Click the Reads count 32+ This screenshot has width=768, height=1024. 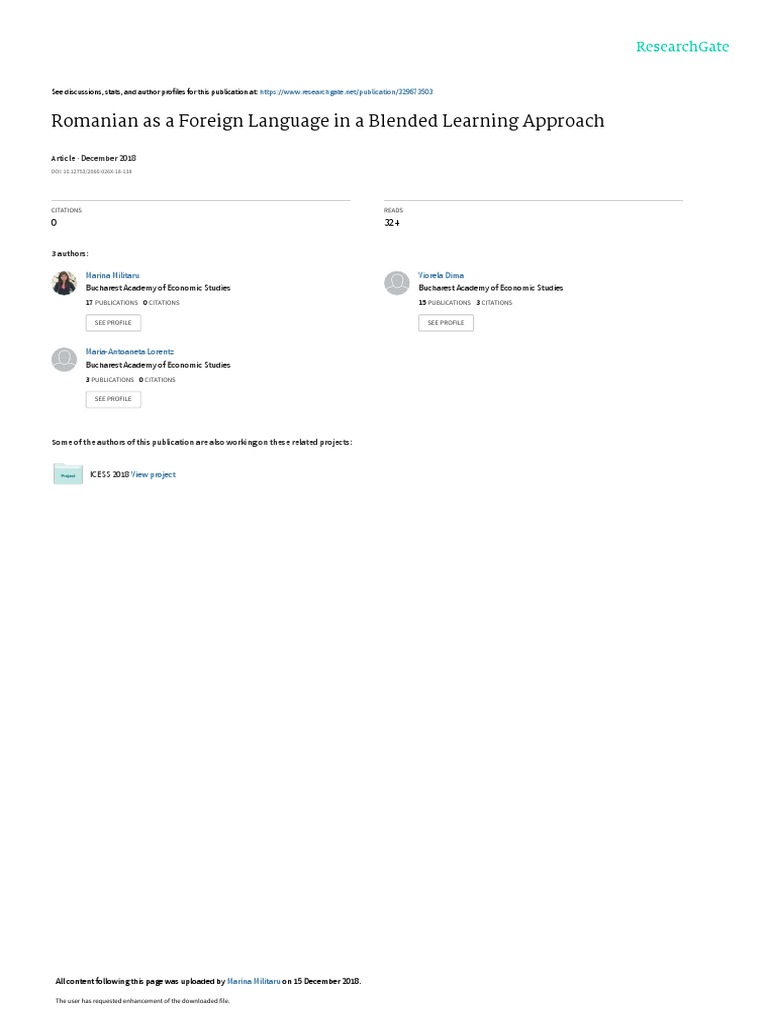(392, 223)
